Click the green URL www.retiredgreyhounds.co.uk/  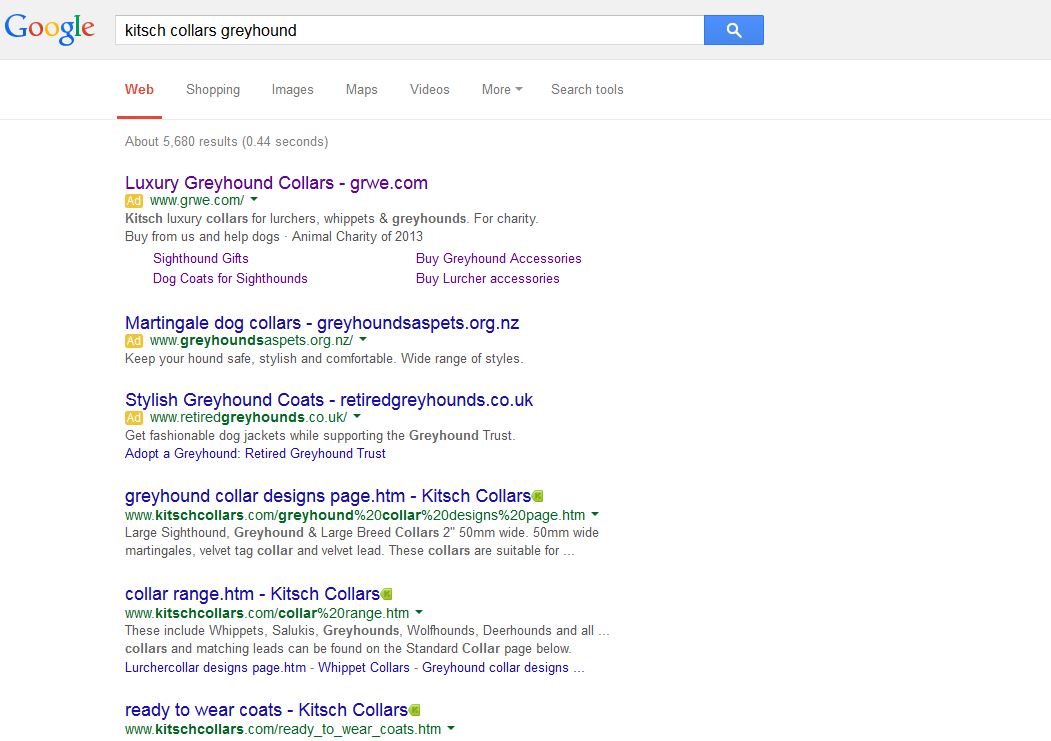point(249,417)
